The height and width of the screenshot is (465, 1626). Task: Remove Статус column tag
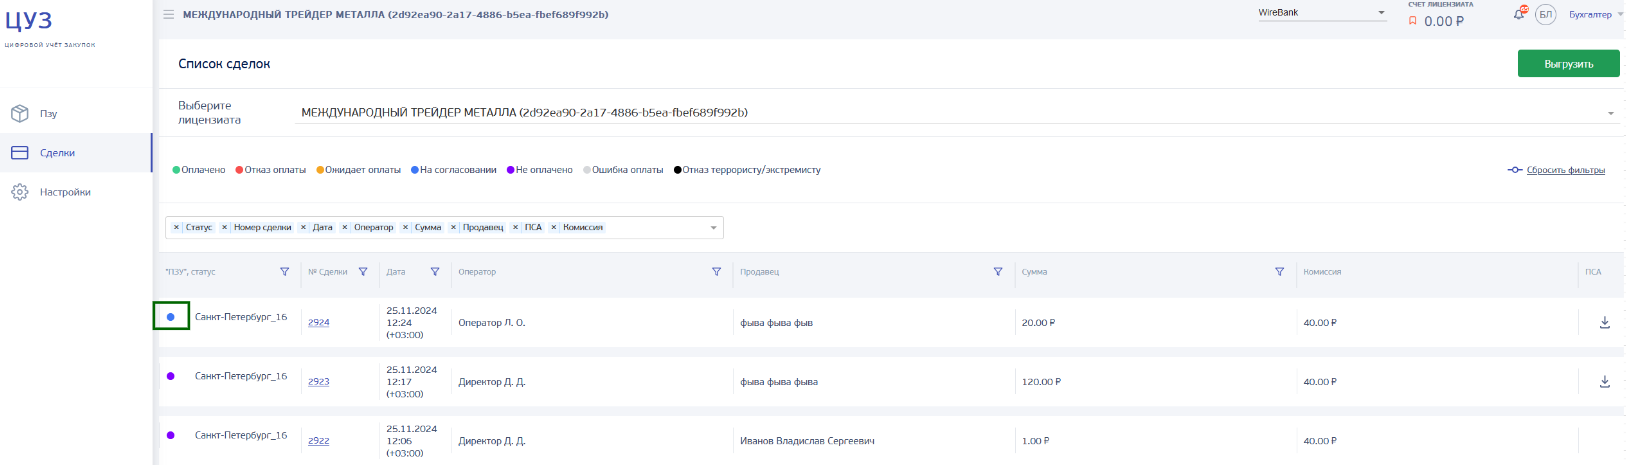pos(177,227)
